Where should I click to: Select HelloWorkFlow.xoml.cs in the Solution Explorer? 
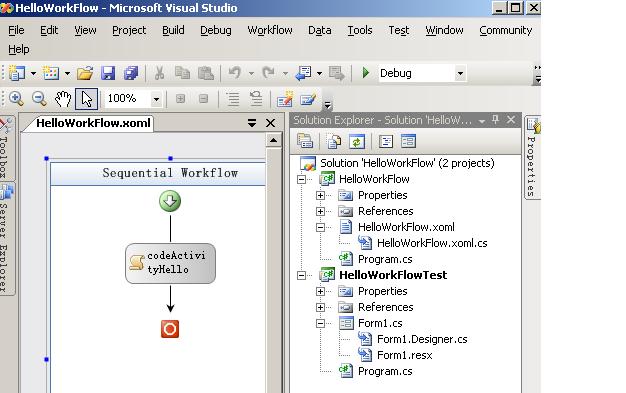pos(432,243)
